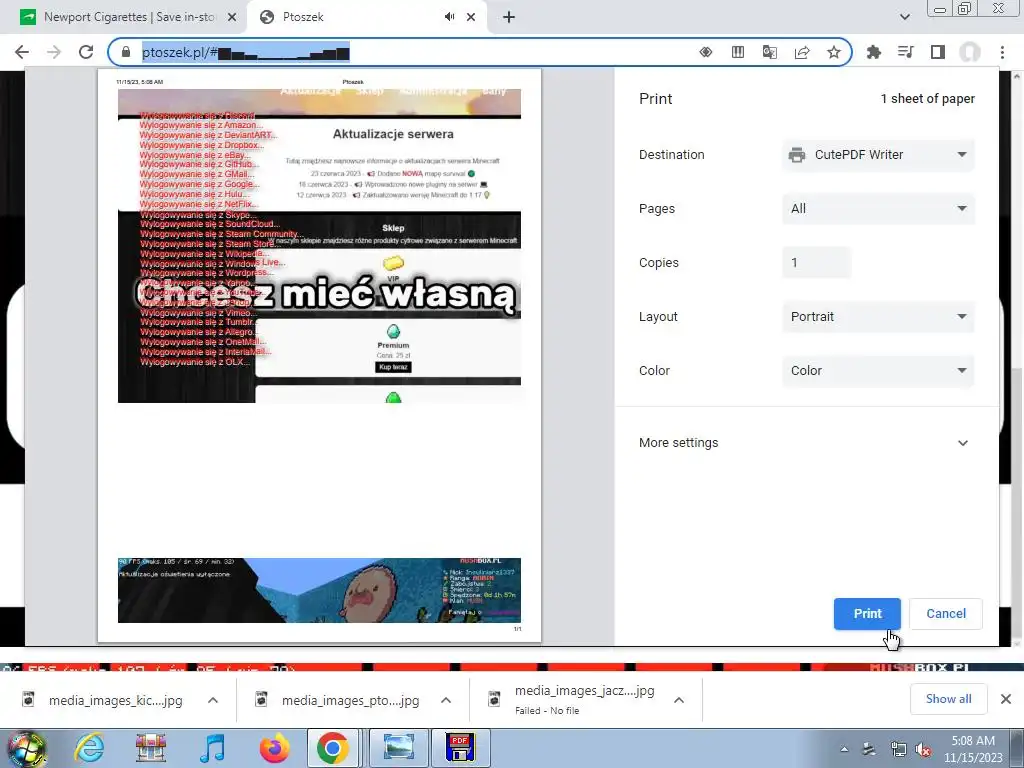The image size is (1024, 768).
Task: Open a new tab with plus button
Action: tap(509, 17)
